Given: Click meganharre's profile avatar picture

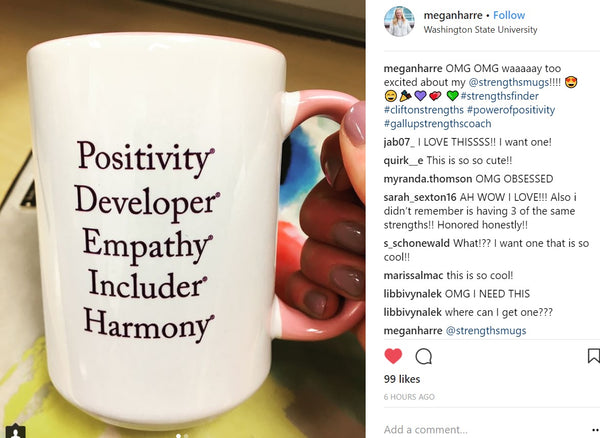Looking at the screenshot, I should [x=399, y=21].
